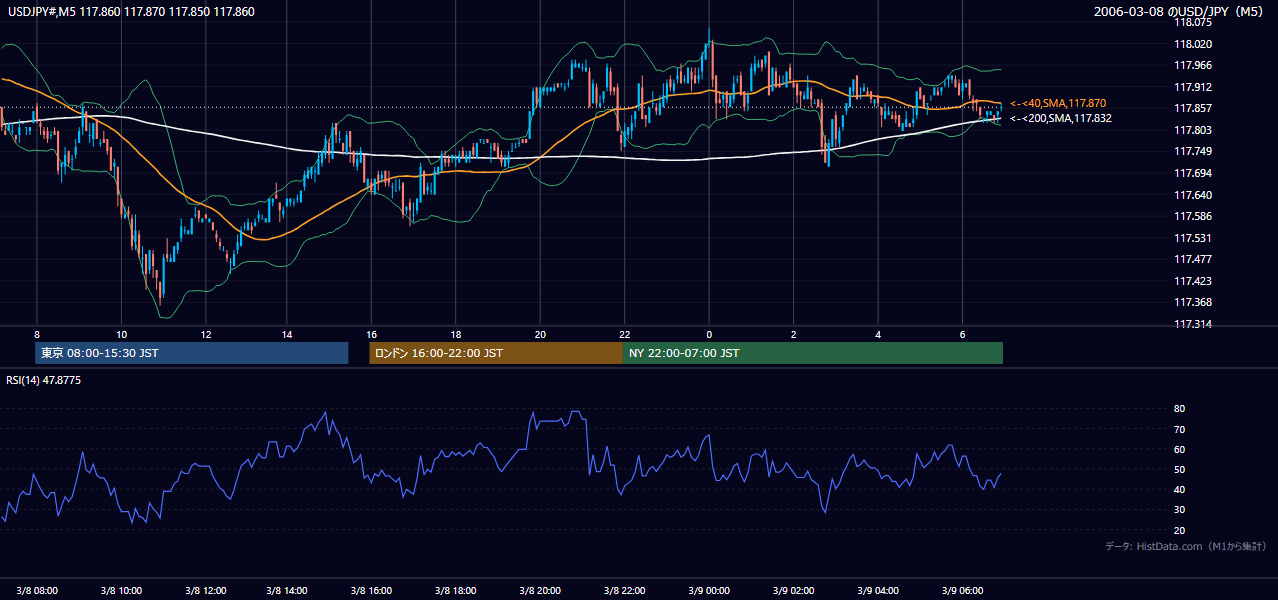Click bottom time label '3/8 20:00'
The height and width of the screenshot is (600, 1278).
[541, 590]
